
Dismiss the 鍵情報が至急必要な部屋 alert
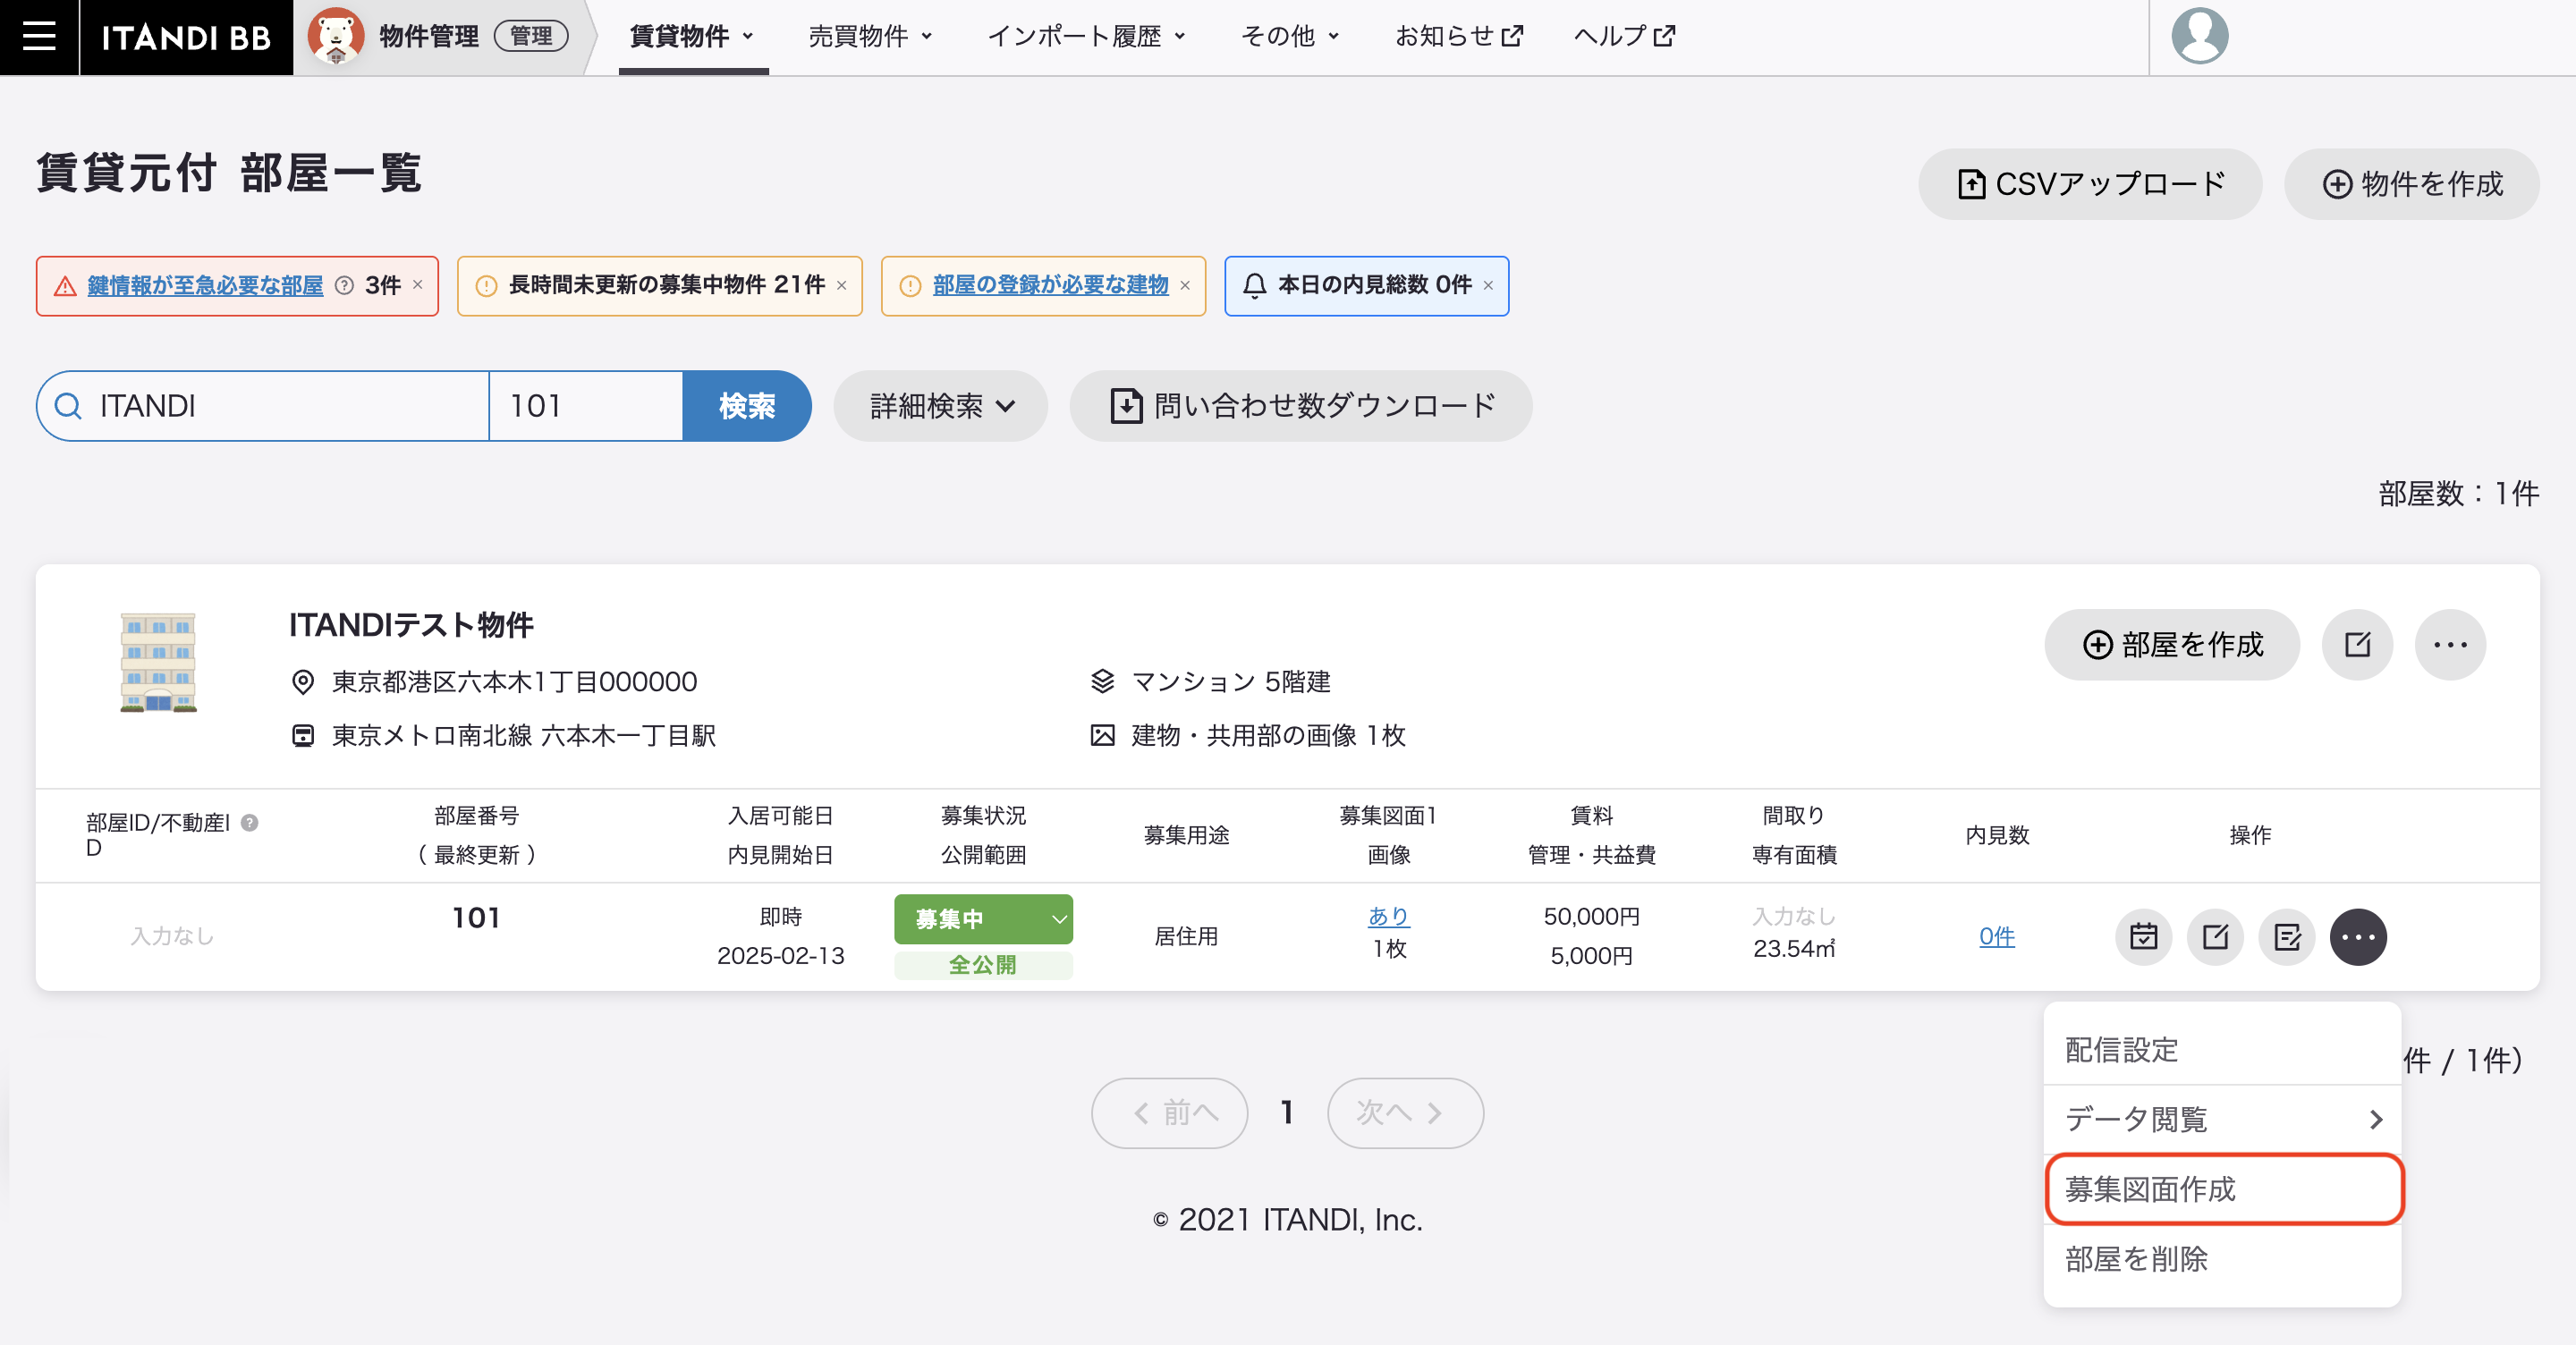(x=418, y=286)
